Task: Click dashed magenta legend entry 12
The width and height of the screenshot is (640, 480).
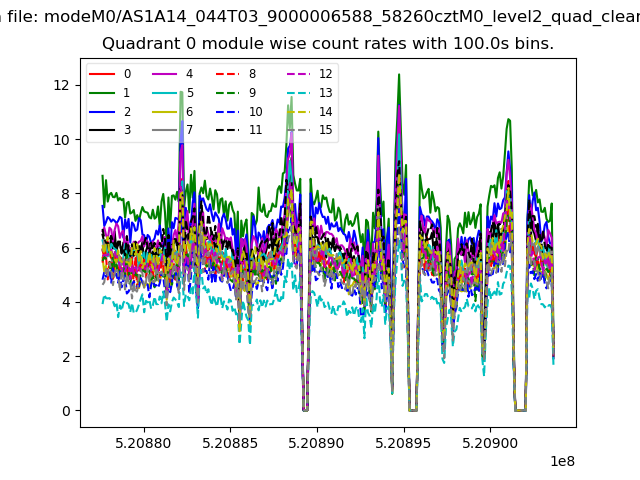Action: (x=310, y=74)
